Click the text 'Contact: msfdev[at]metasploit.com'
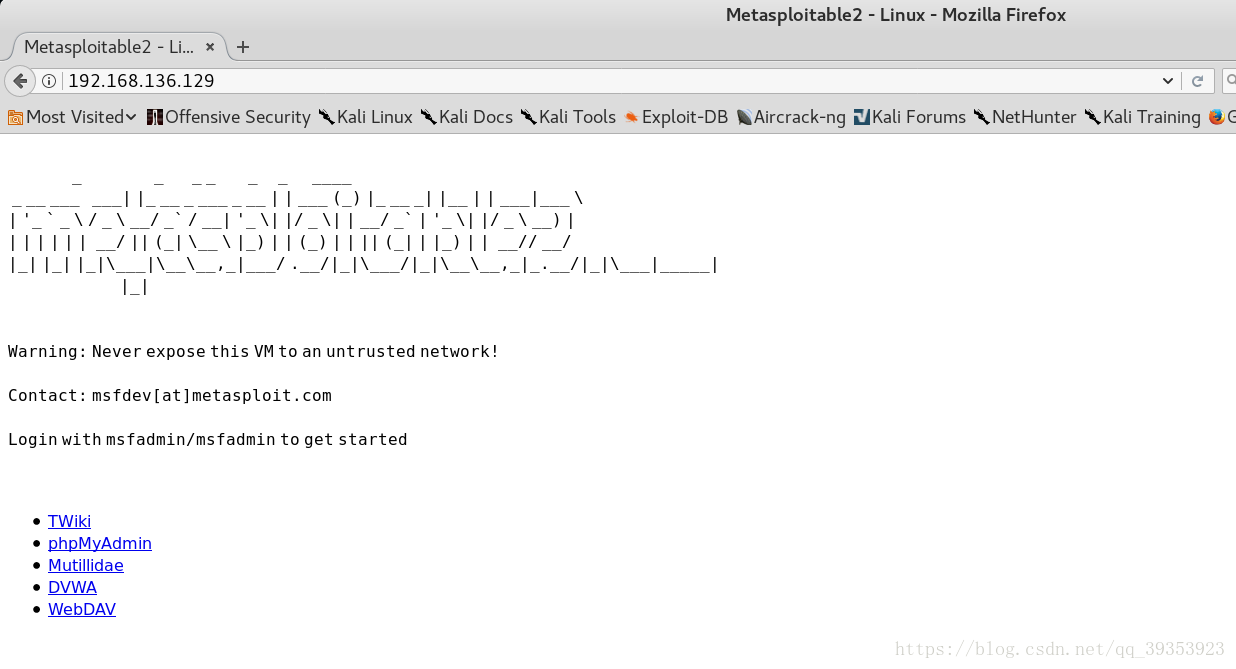Screen dimensions: 1236x669 tap(170, 395)
